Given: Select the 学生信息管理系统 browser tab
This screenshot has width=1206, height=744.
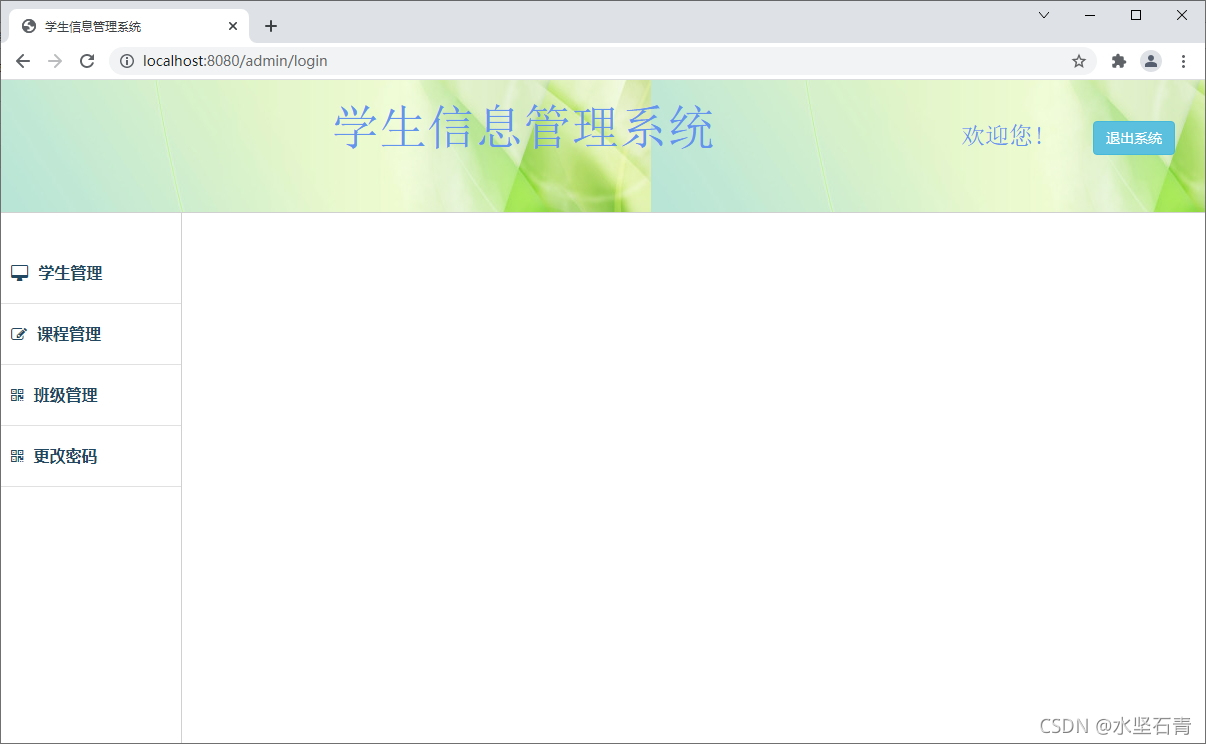Looking at the screenshot, I should coord(129,26).
